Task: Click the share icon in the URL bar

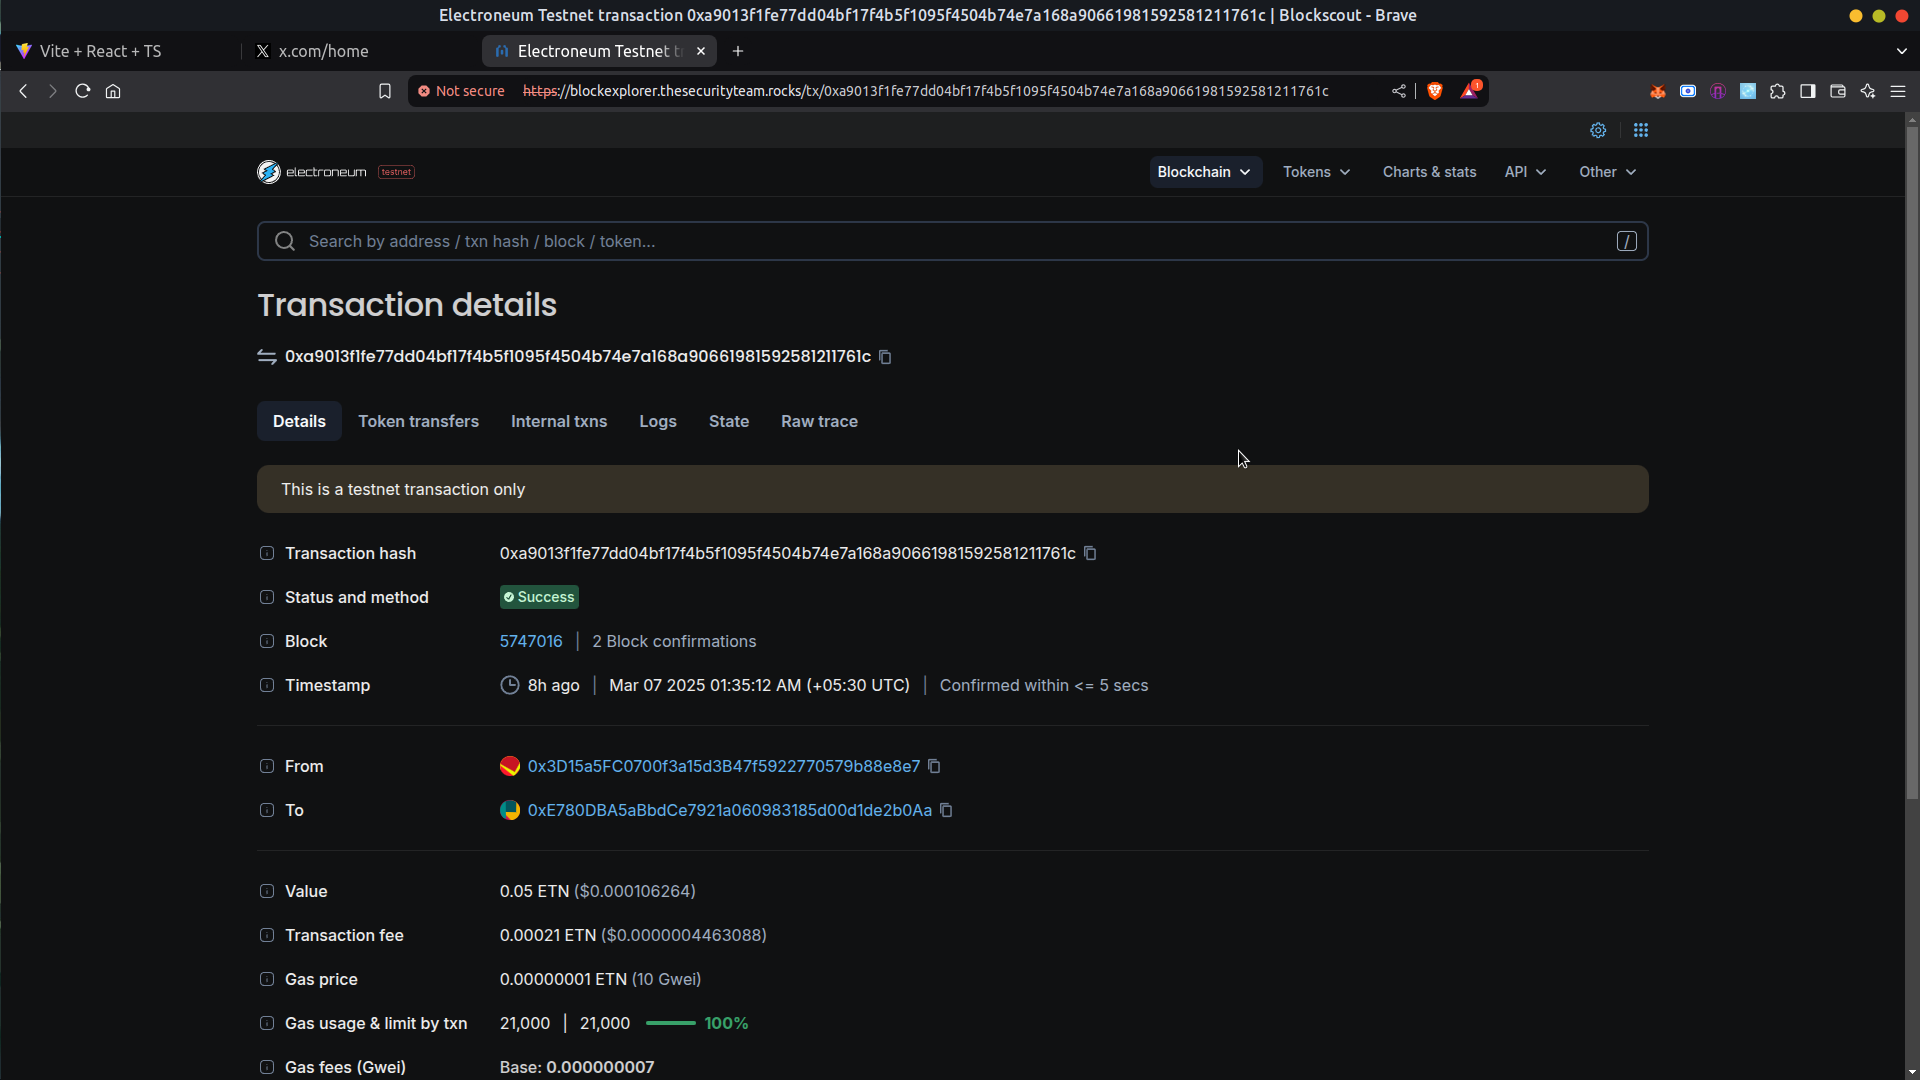Action: pos(1399,91)
